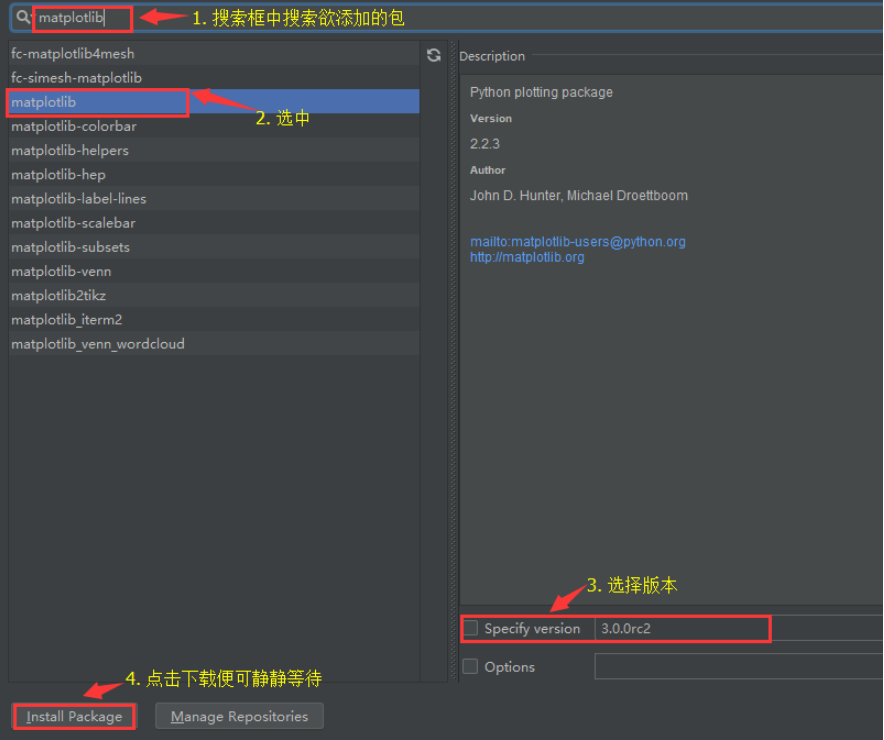884x740 pixels.
Task: Select matplotlib-subsets package
Action: (214, 247)
